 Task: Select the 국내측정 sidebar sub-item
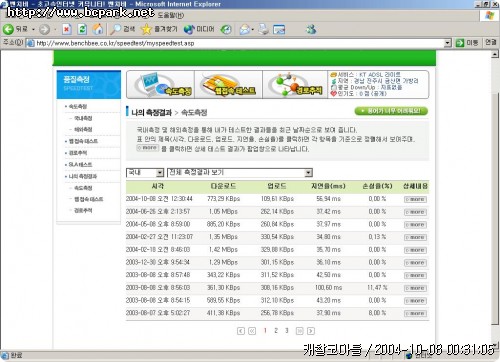83,118
